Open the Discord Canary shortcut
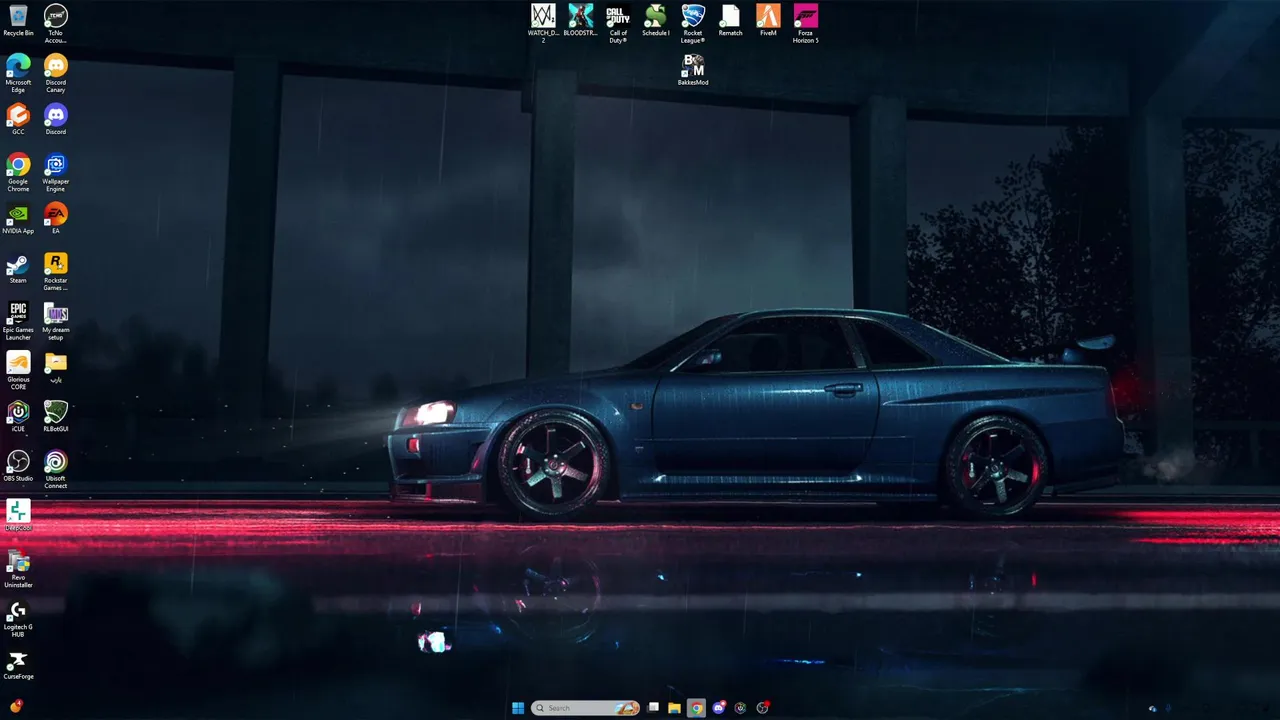Screen dimensions: 1280x720 point(56,73)
